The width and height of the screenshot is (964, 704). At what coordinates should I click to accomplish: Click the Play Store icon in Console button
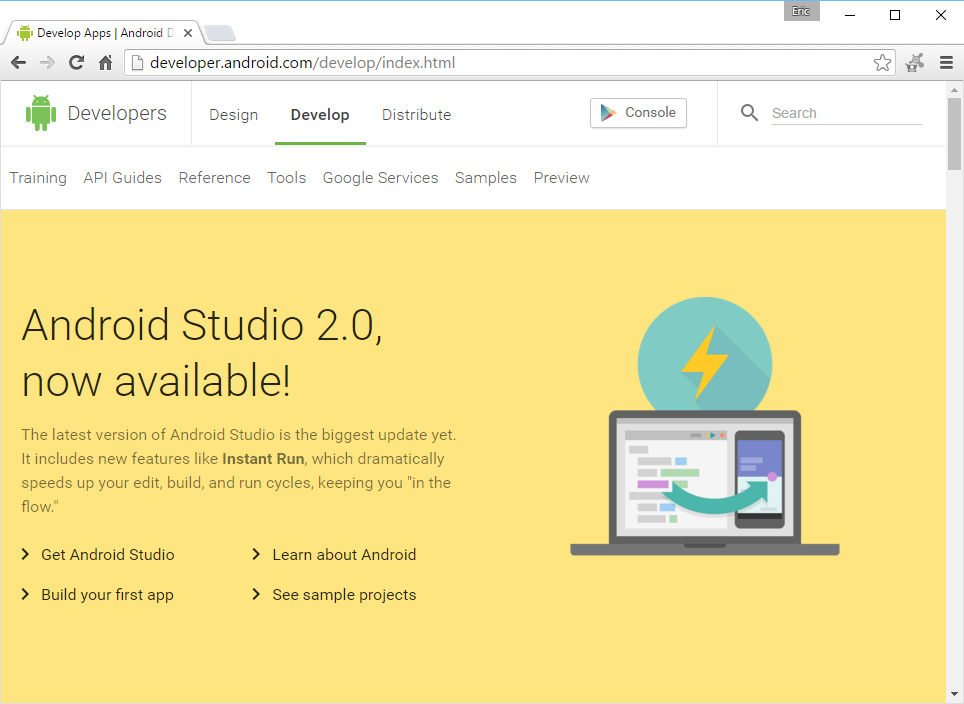tap(608, 113)
